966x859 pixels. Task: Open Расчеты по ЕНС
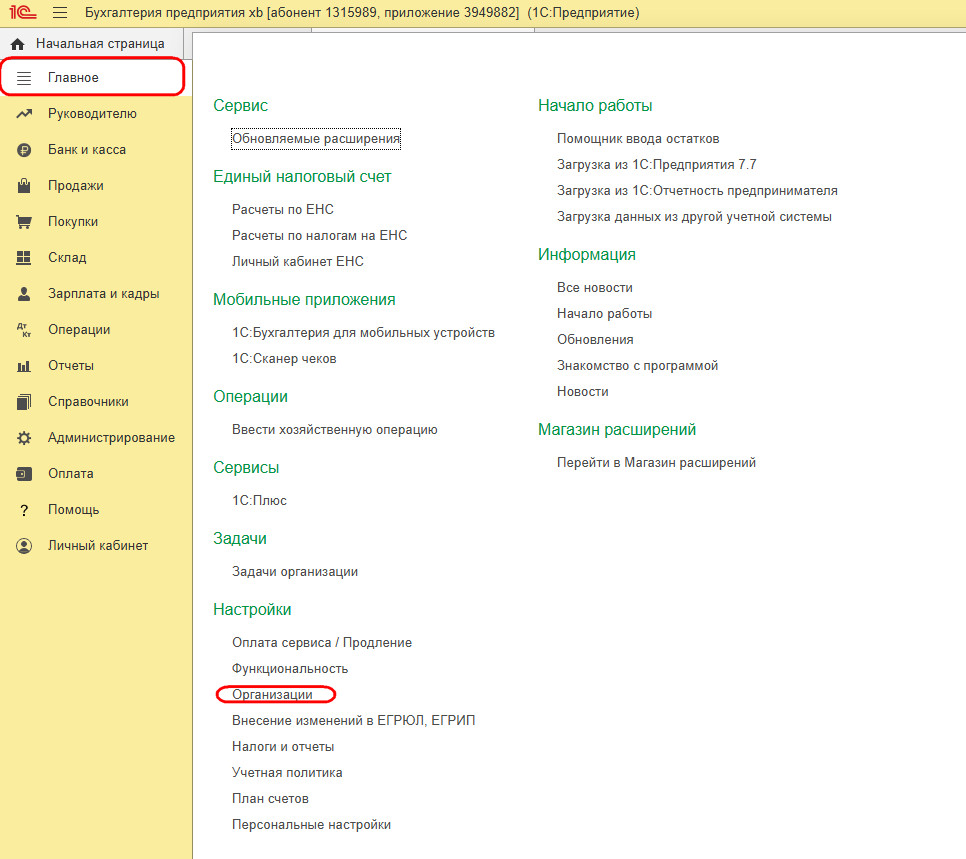point(283,210)
